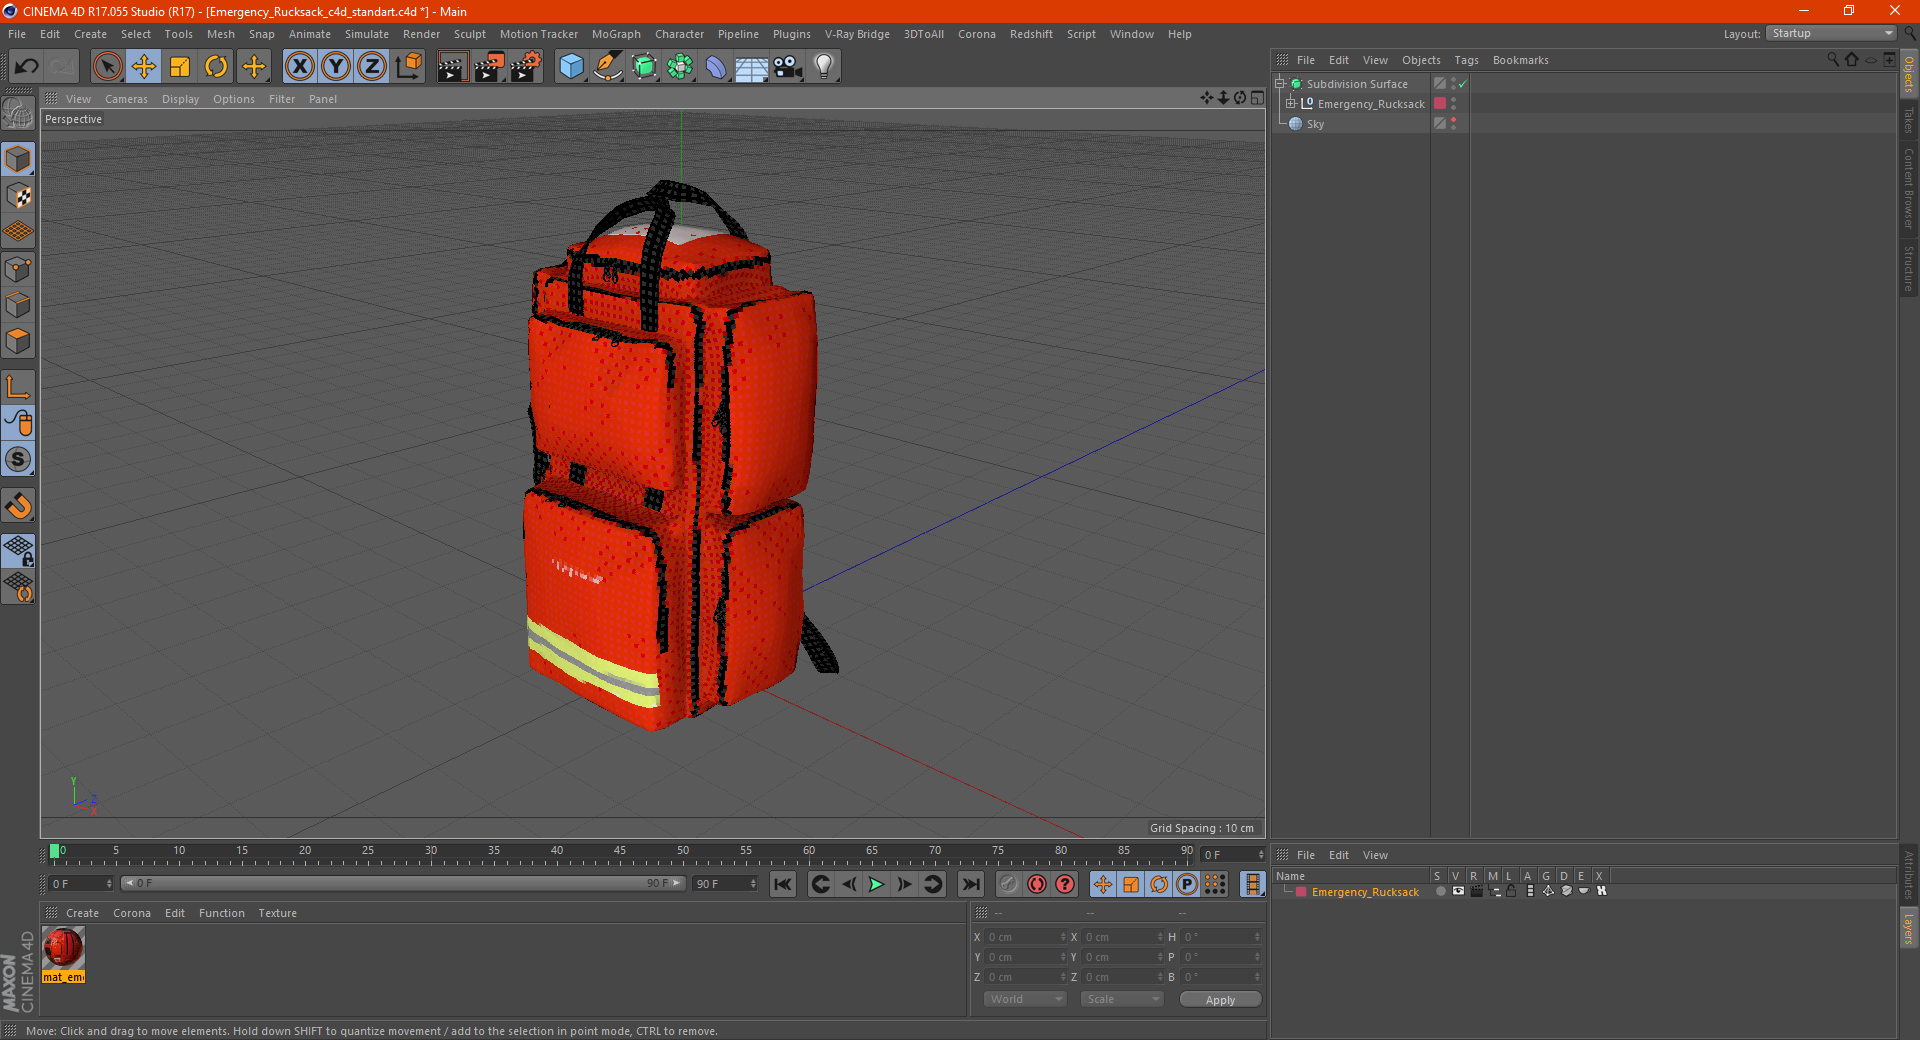Collapse Subdivision Surface tree node

coord(1280,84)
